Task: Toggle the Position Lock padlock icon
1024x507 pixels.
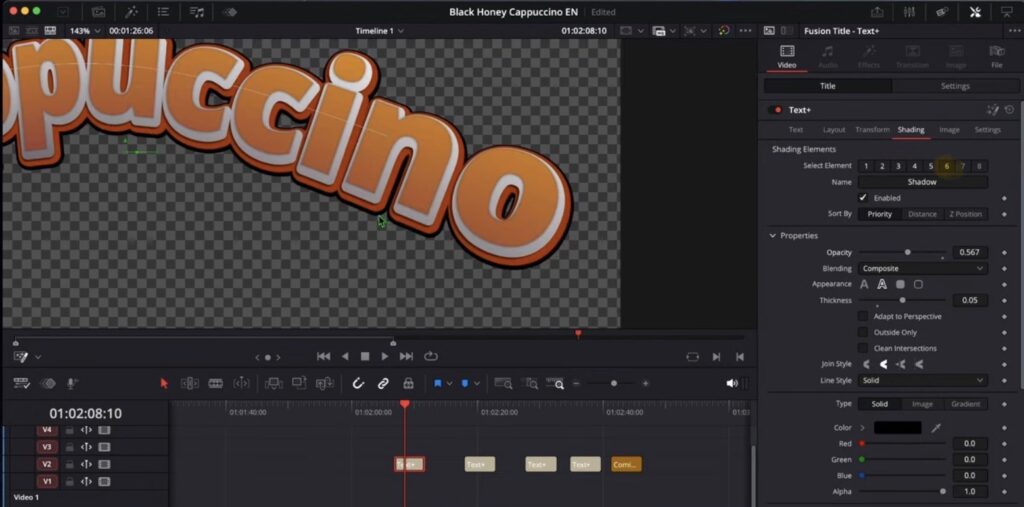Action: [x=408, y=384]
